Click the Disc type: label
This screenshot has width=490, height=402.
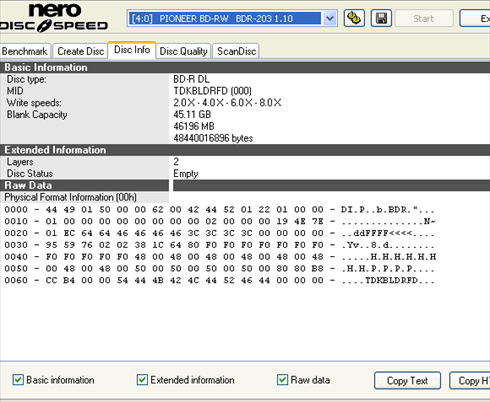[27, 79]
